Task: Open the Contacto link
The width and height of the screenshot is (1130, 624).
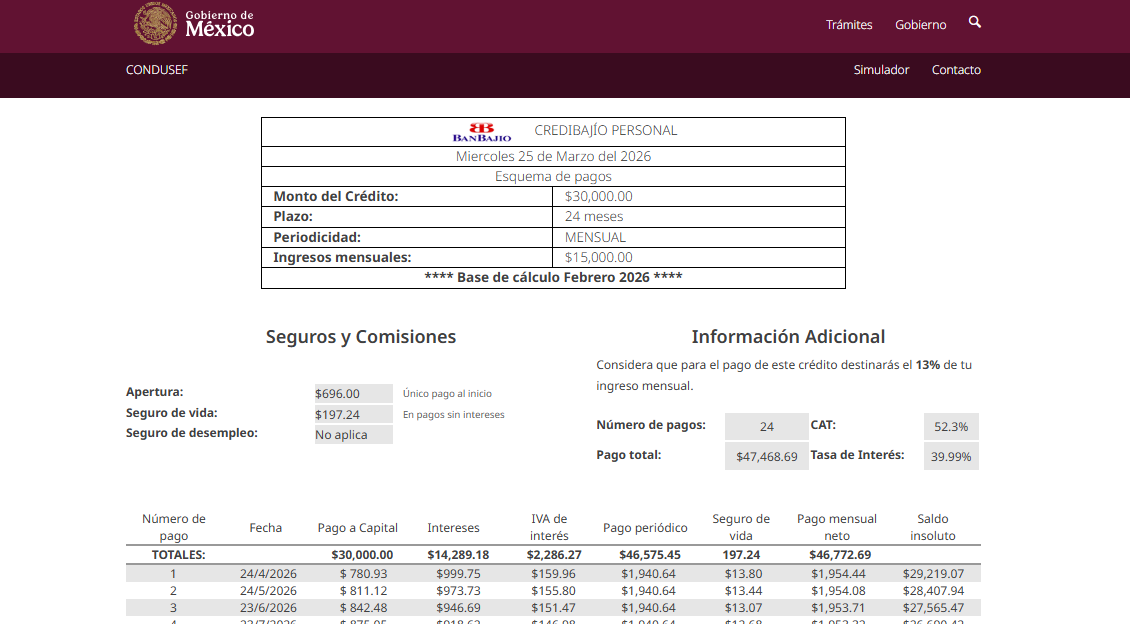Action: coord(956,70)
